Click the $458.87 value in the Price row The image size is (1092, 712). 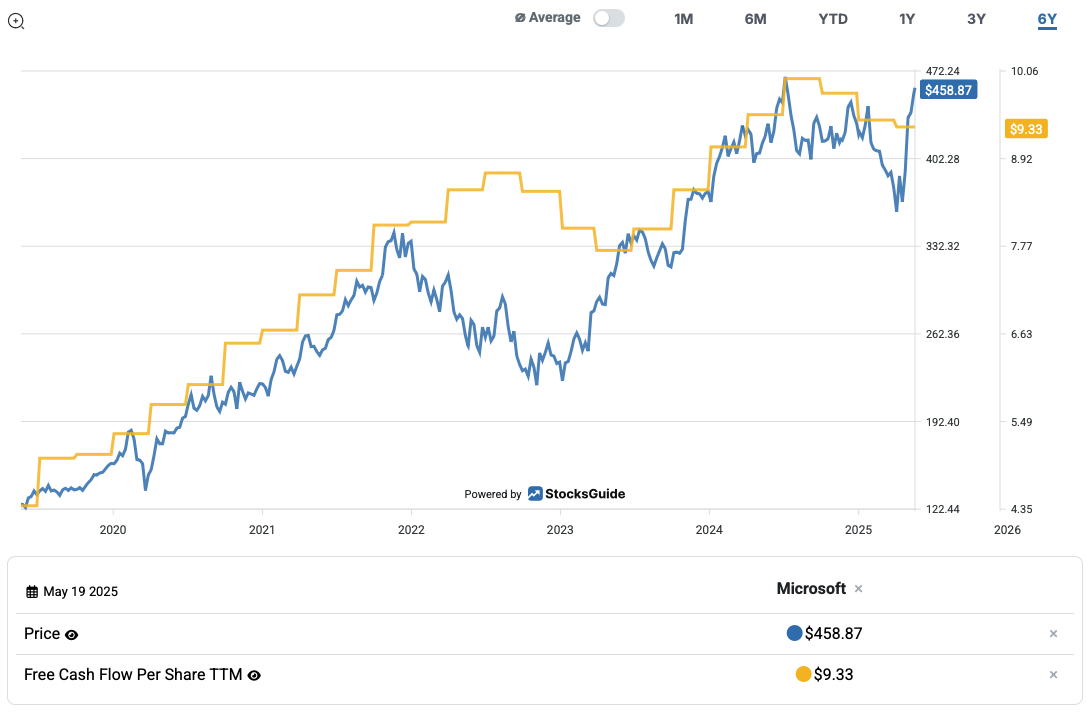(x=834, y=633)
